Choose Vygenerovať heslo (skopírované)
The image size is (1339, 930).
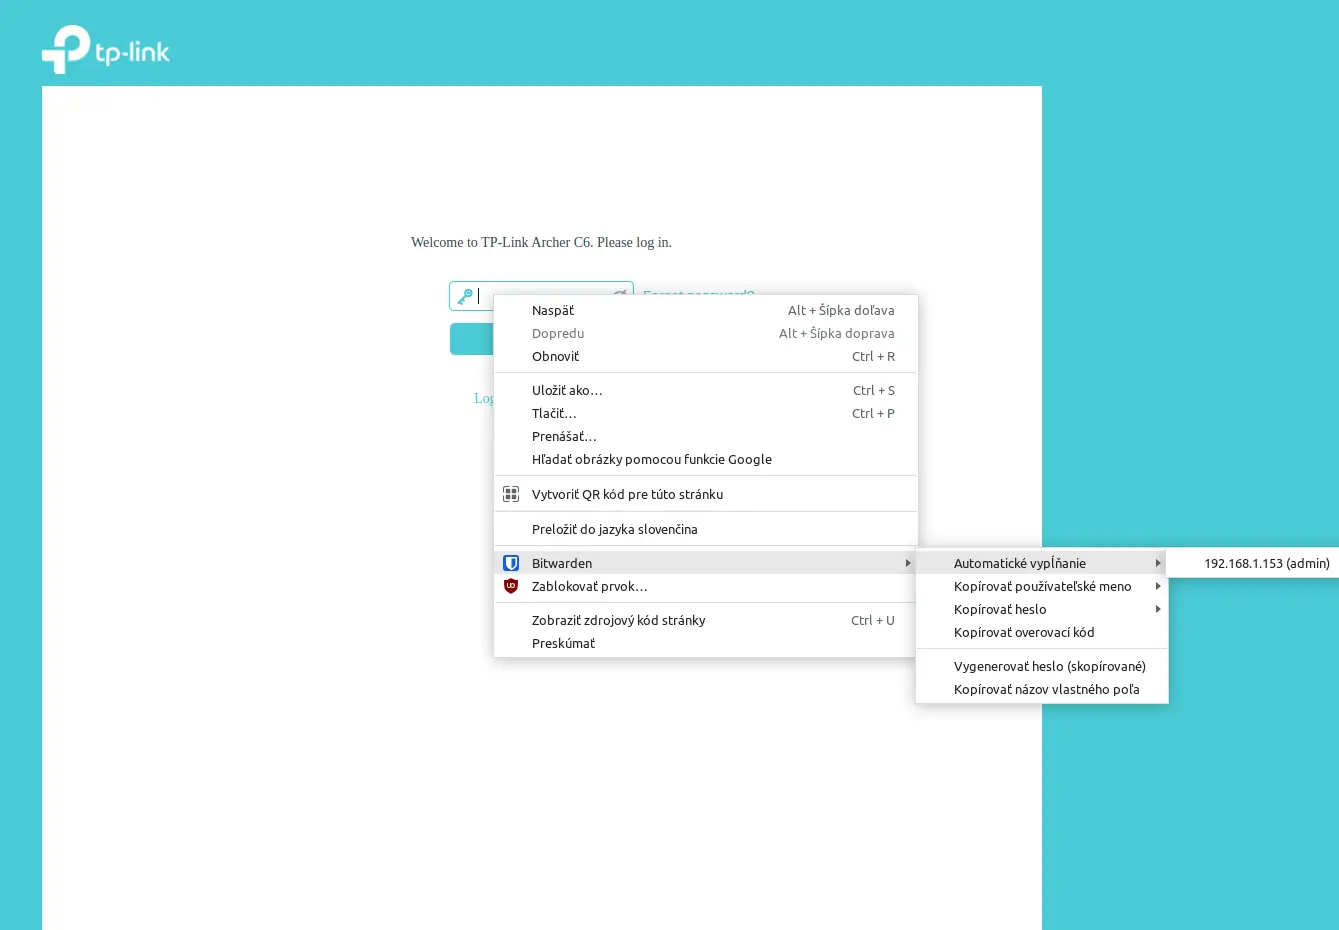pyautogui.click(x=1042, y=666)
